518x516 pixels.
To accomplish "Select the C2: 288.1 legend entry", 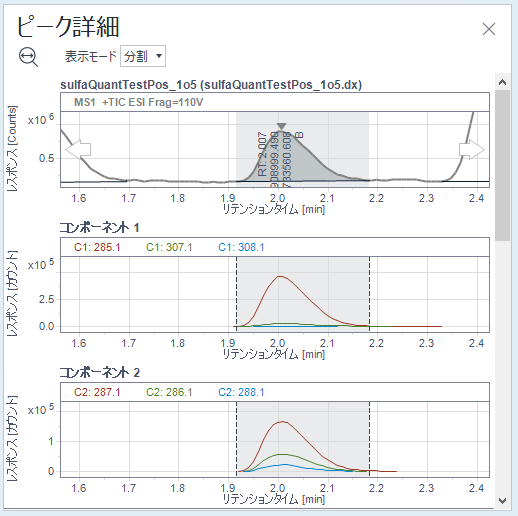I will click(241, 392).
